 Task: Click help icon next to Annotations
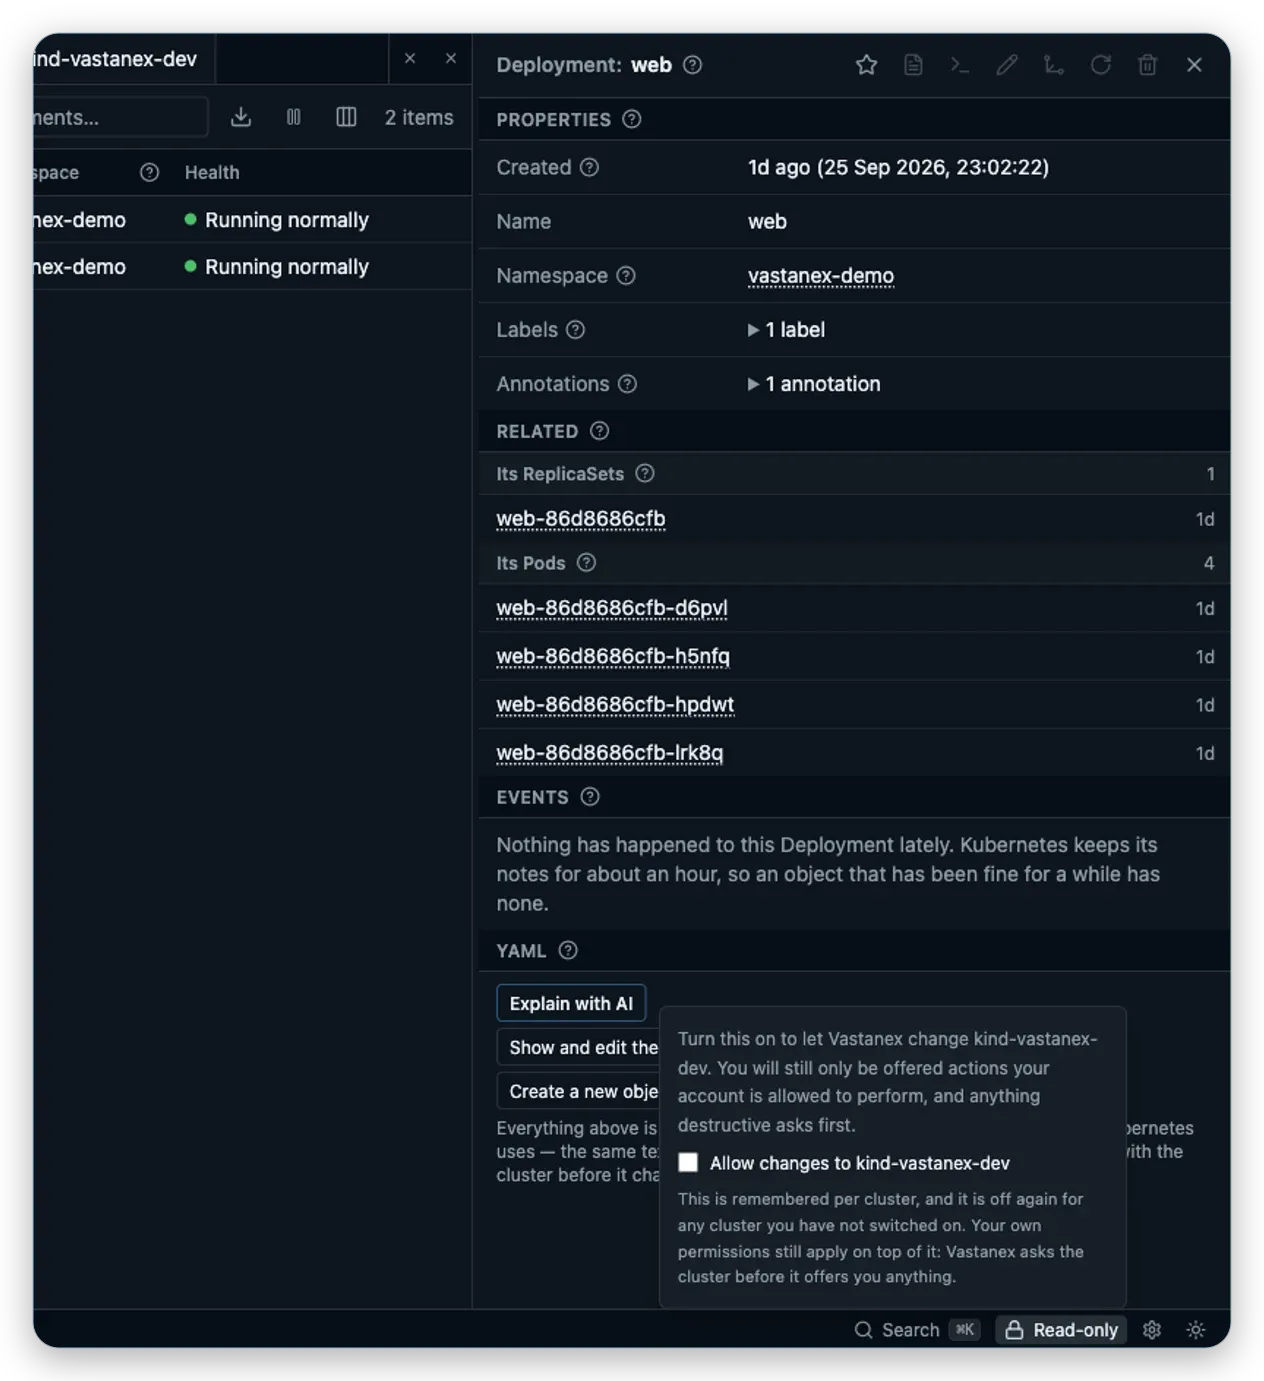pos(628,383)
